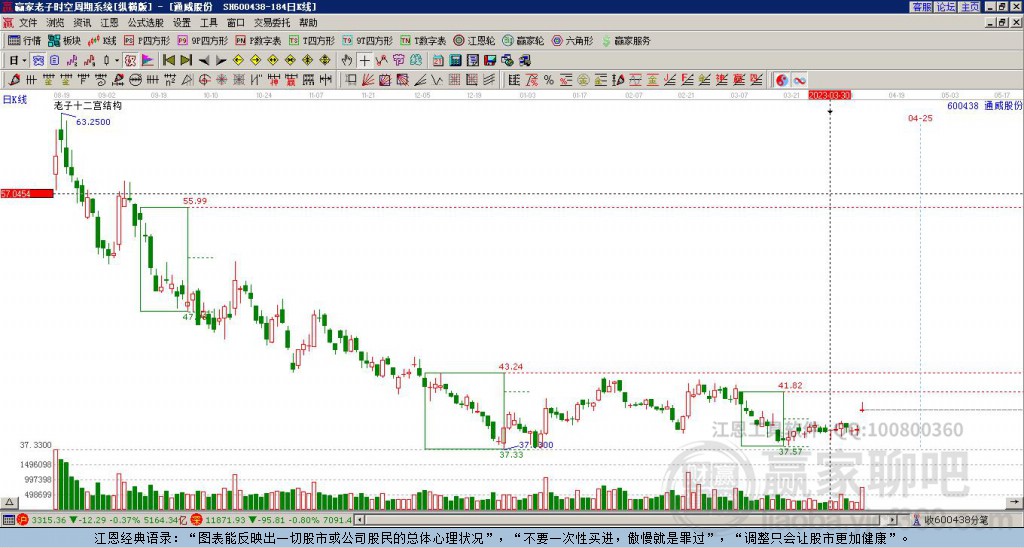Click the 收600438分笔 status entry
Screen dimensions: 1024x548
tap(956, 520)
